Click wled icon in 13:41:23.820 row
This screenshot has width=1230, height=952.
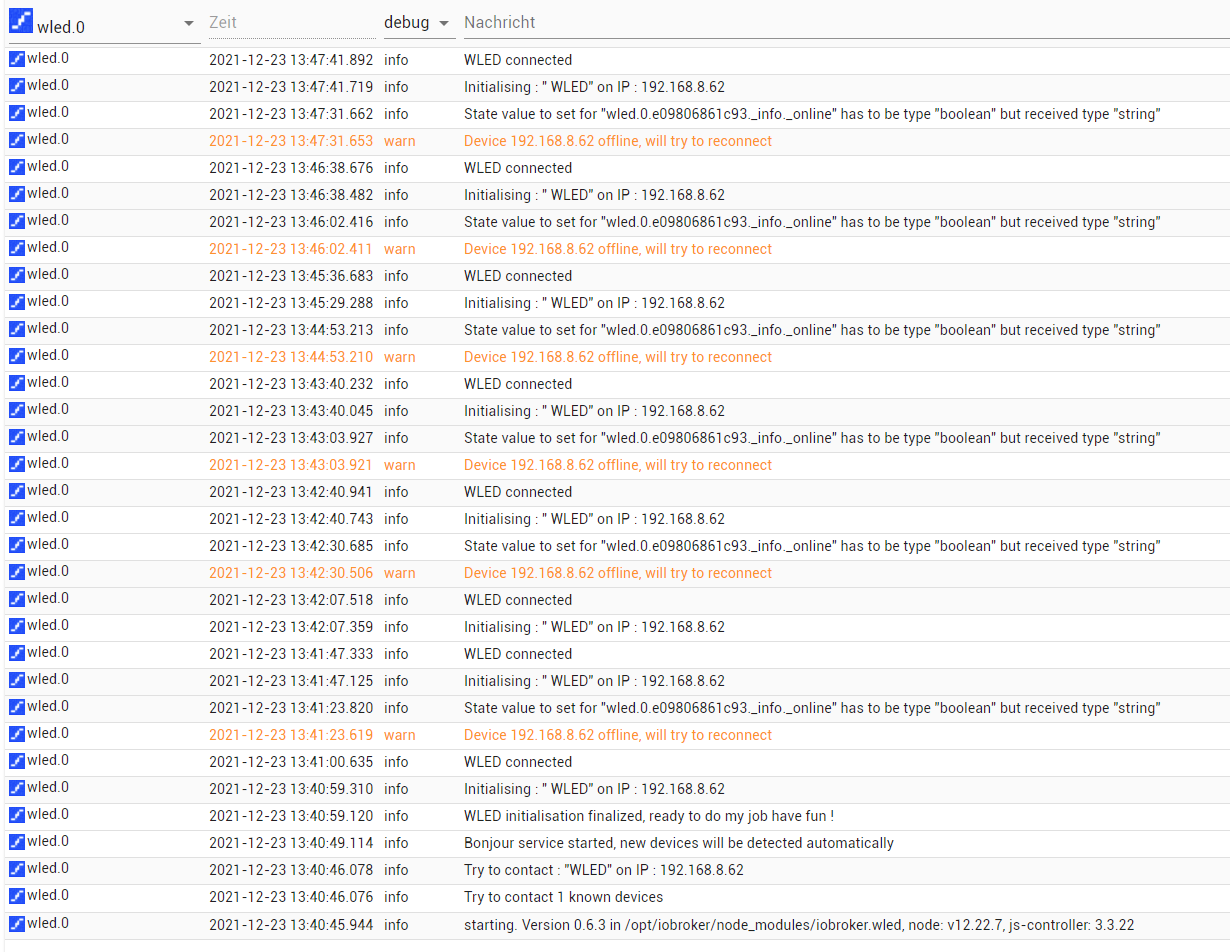coord(17,707)
